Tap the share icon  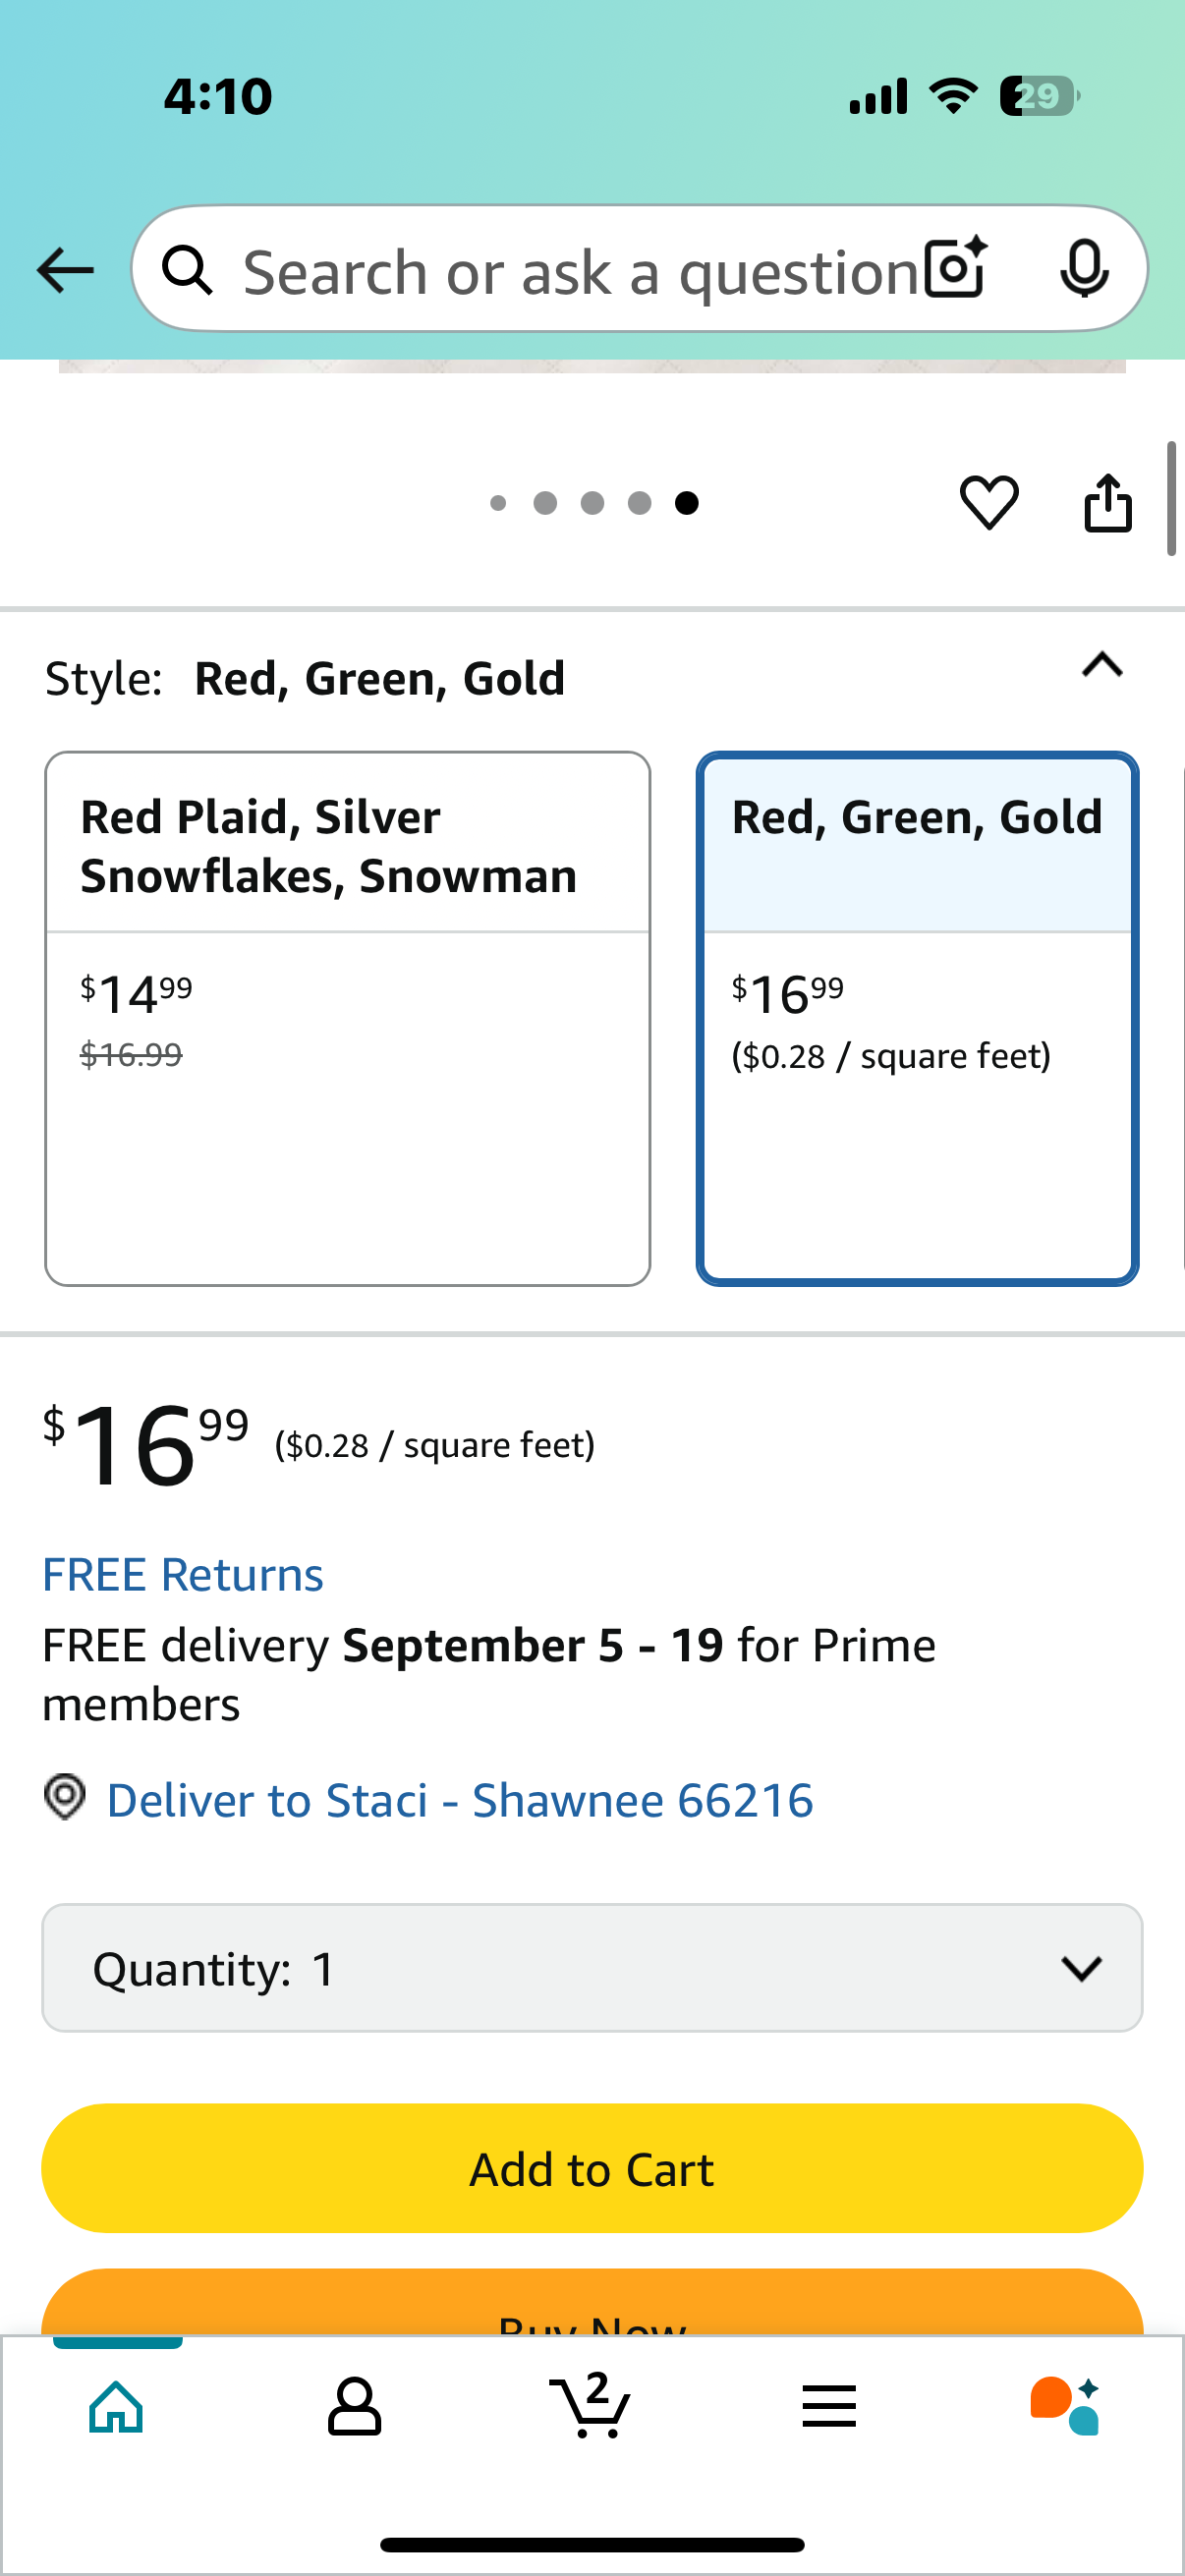[1108, 502]
